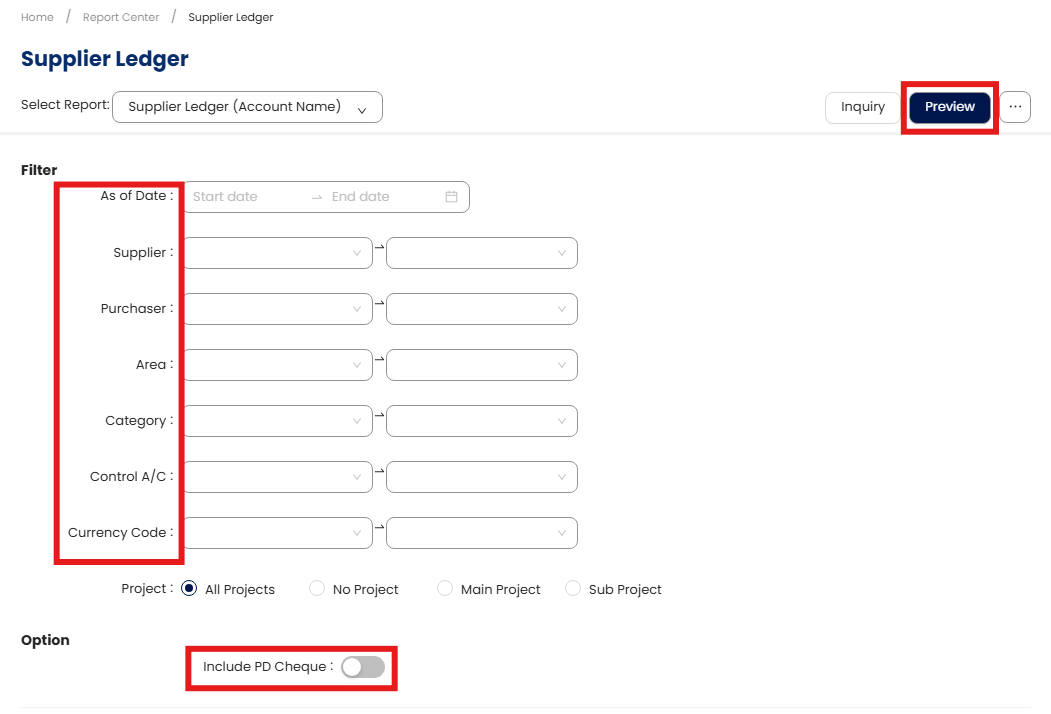
Task: Go to Home breadcrumb link
Action: pos(37,17)
